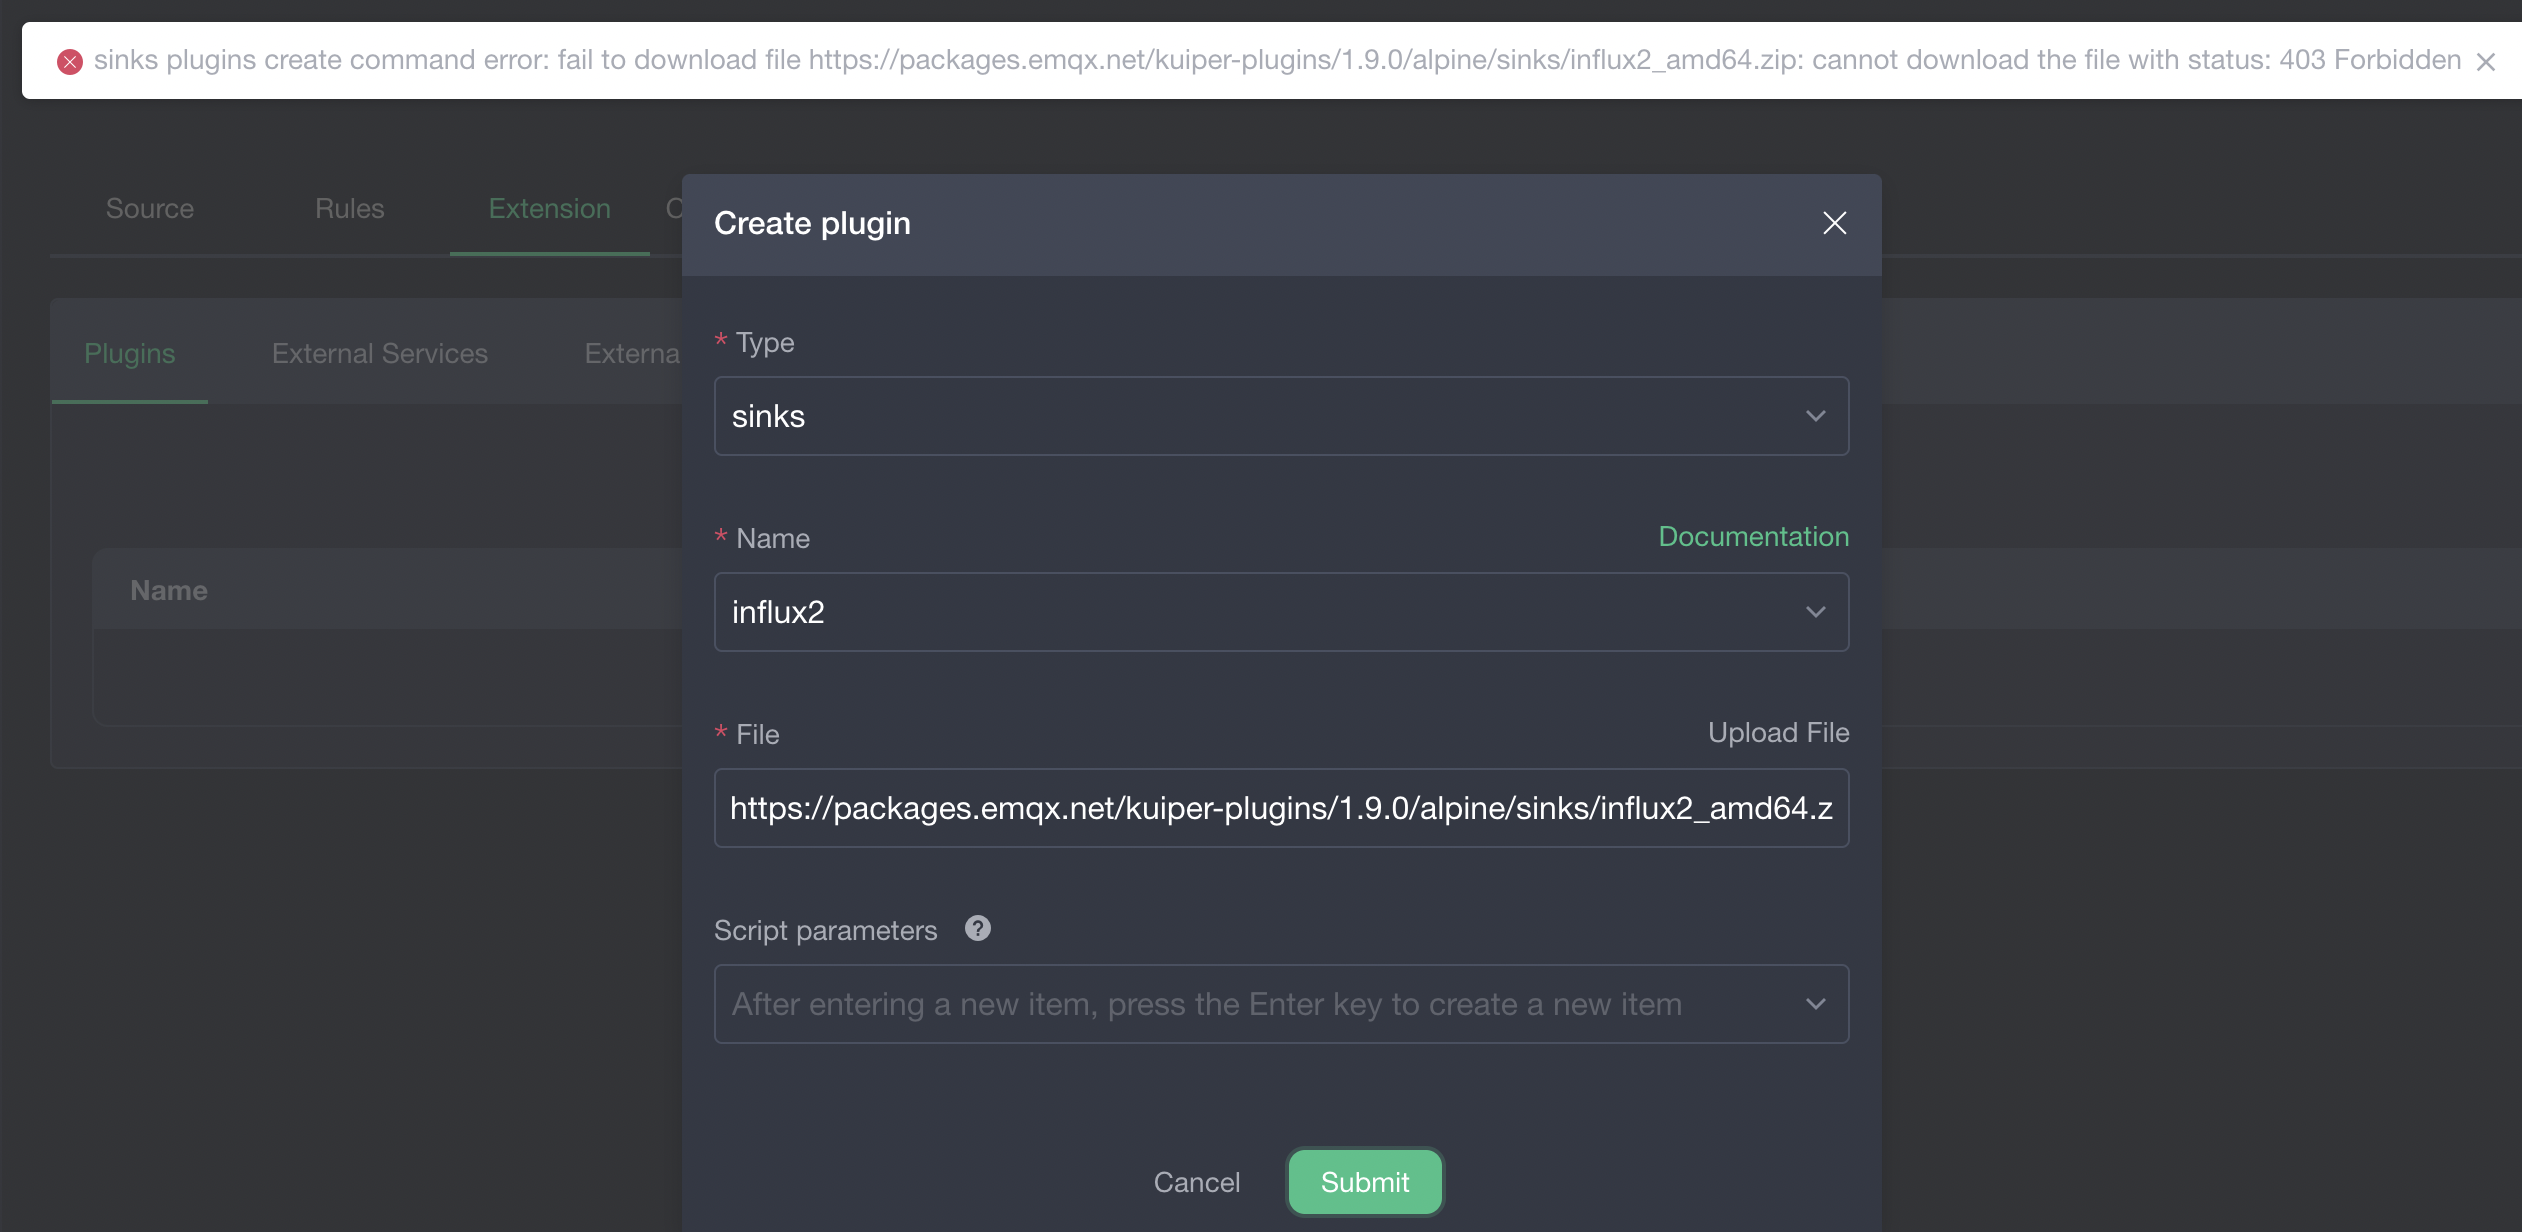This screenshot has height=1232, width=2522.
Task: Select the Extension tab
Action: point(549,208)
